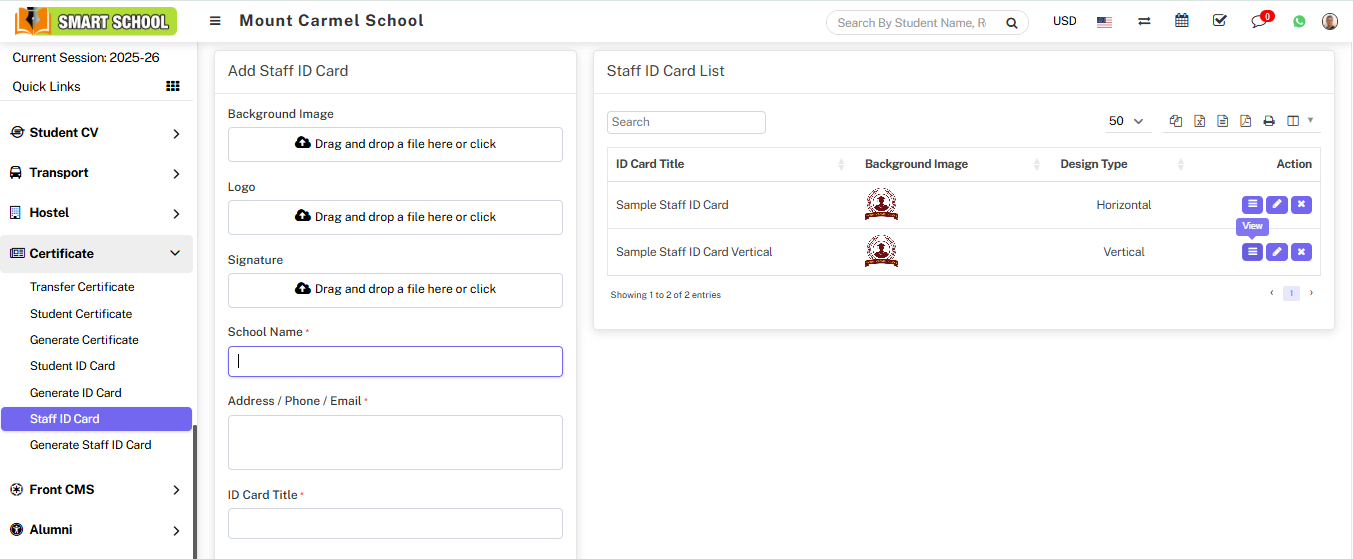Go to Student ID Card menu item

pyautogui.click(x=72, y=366)
